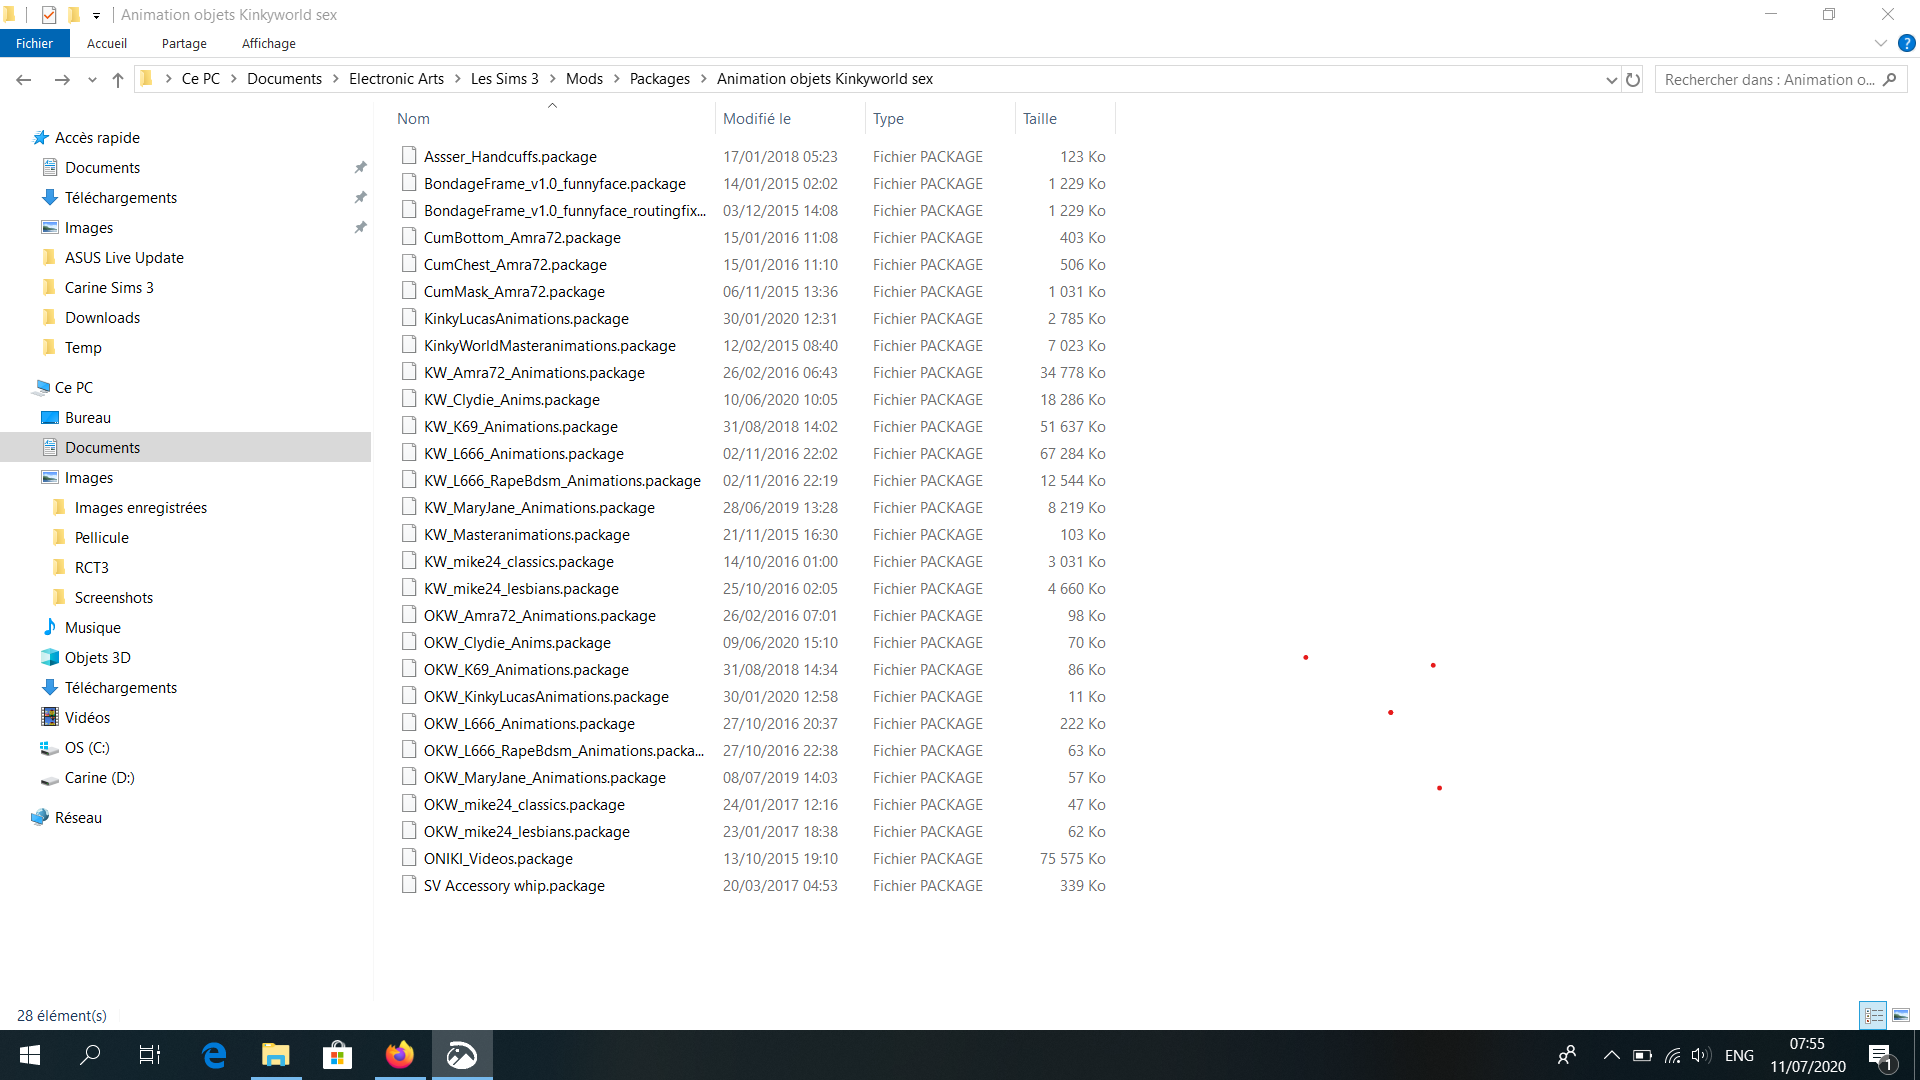Open Musique library
This screenshot has width=1920, height=1080.
click(x=93, y=628)
